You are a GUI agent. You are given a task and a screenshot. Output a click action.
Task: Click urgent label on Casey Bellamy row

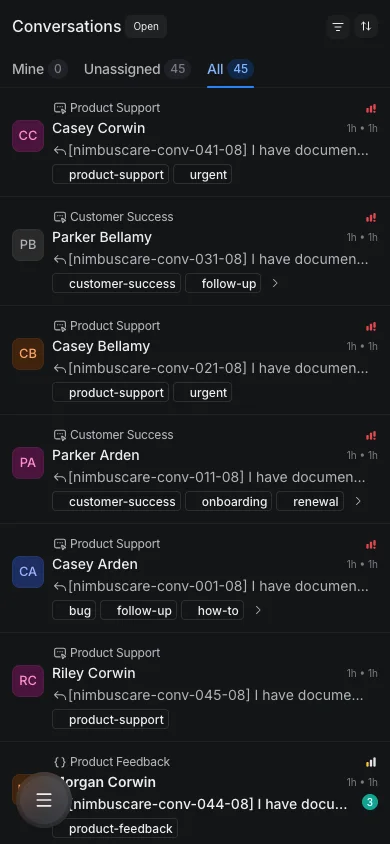click(203, 392)
